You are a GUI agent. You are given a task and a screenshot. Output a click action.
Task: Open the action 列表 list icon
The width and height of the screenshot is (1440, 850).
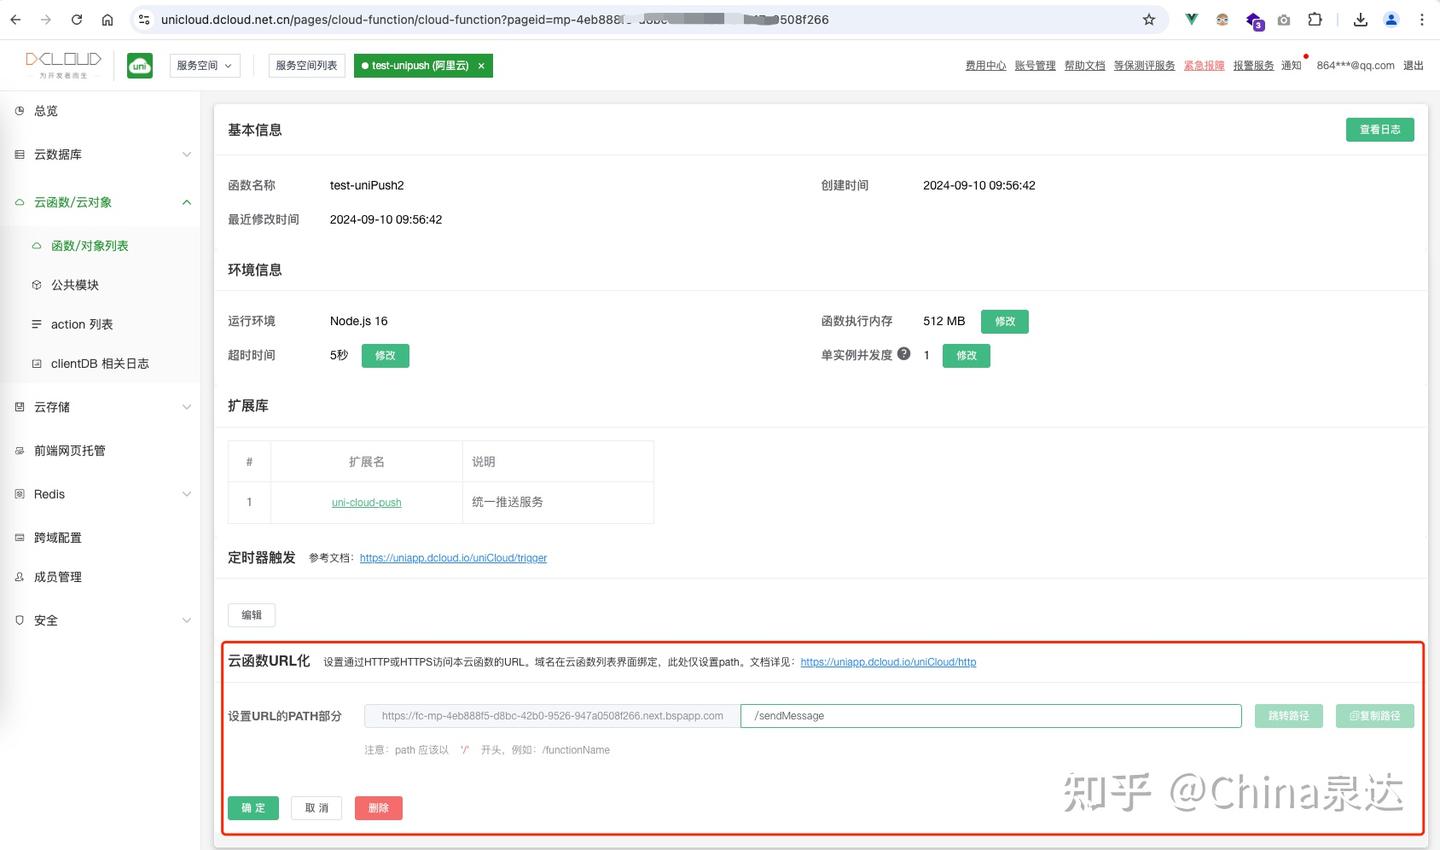(37, 323)
